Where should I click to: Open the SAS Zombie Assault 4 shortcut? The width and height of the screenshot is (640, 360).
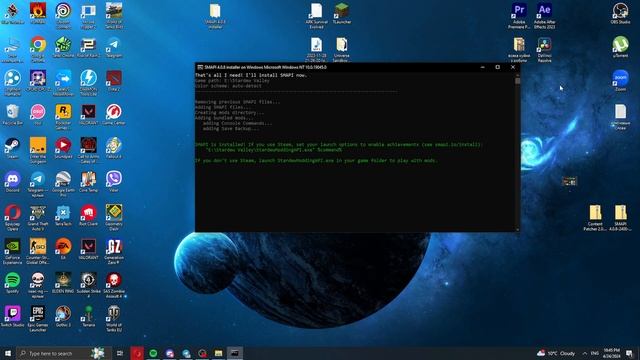coord(113,285)
